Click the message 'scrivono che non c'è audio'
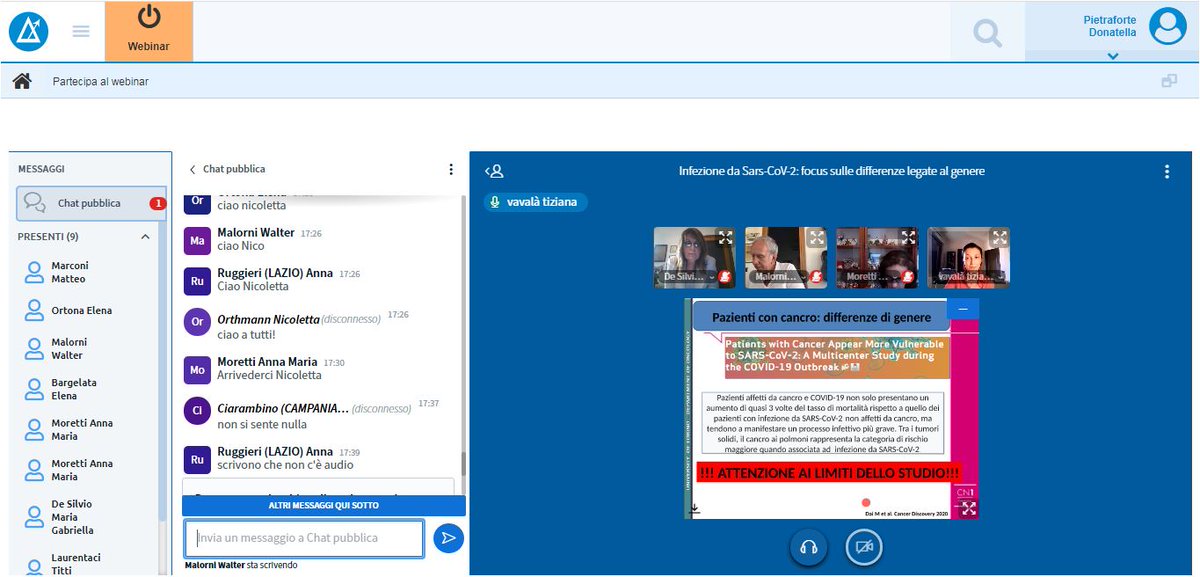1200x577 pixels. 285,465
